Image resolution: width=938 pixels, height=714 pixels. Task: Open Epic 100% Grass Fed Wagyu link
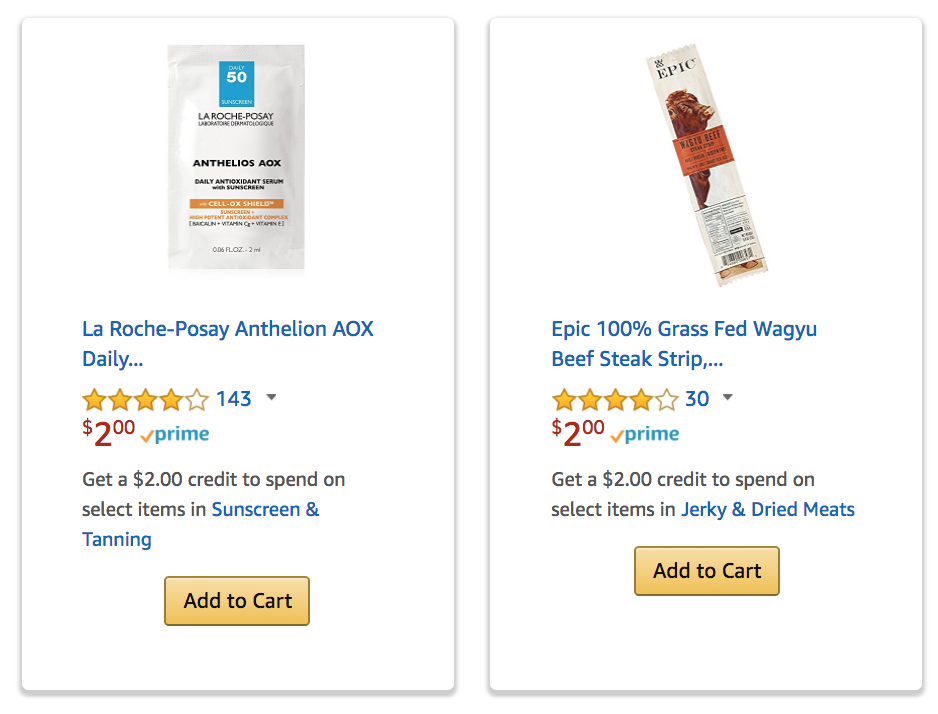coord(684,344)
